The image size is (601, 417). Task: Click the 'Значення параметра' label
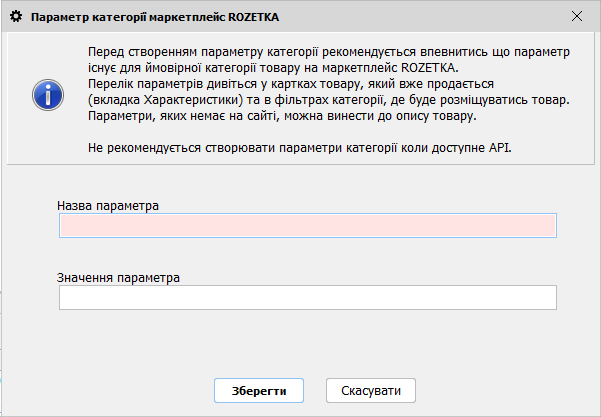point(118,277)
